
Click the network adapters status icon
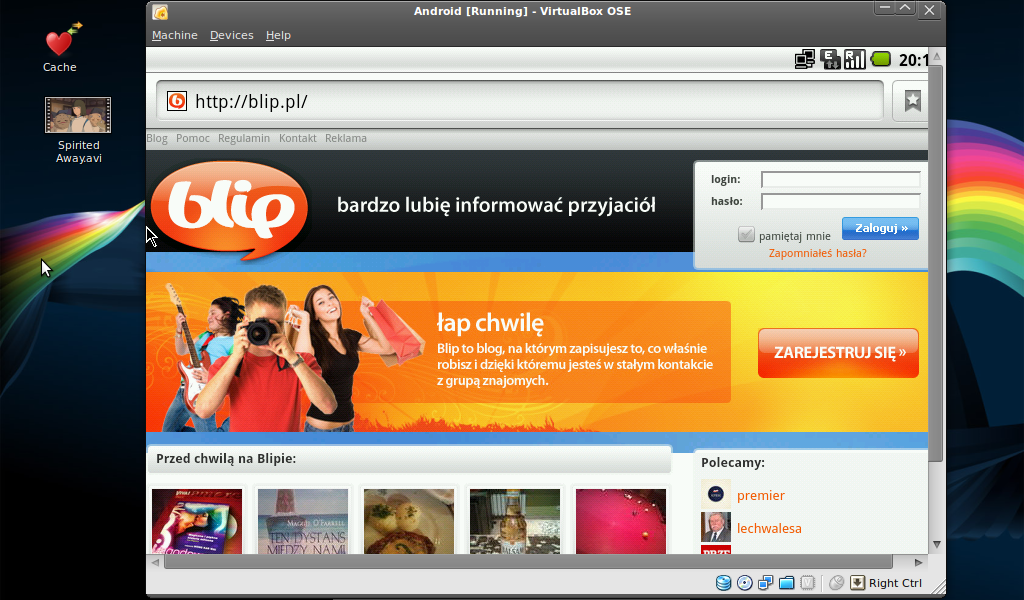point(765,583)
